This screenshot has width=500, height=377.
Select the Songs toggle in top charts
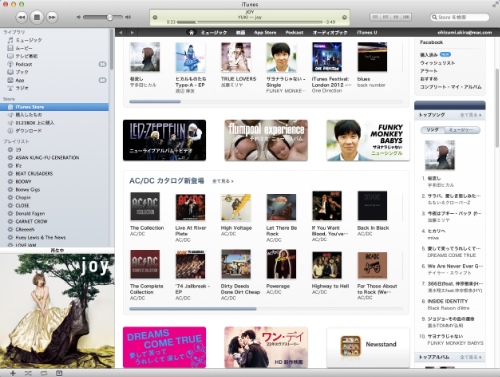tap(432, 130)
